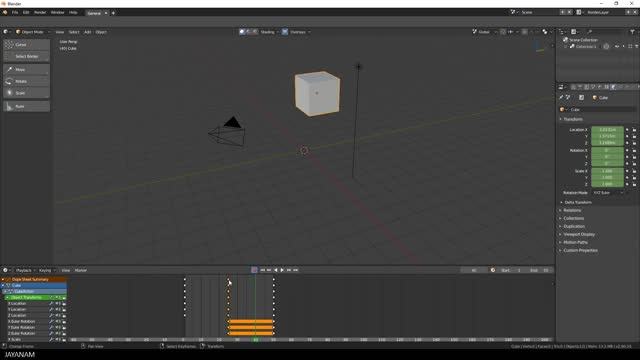Image resolution: width=640 pixels, height=360 pixels.
Task: Open the timeline editor type selector
Action: pyautogui.click(x=7, y=270)
